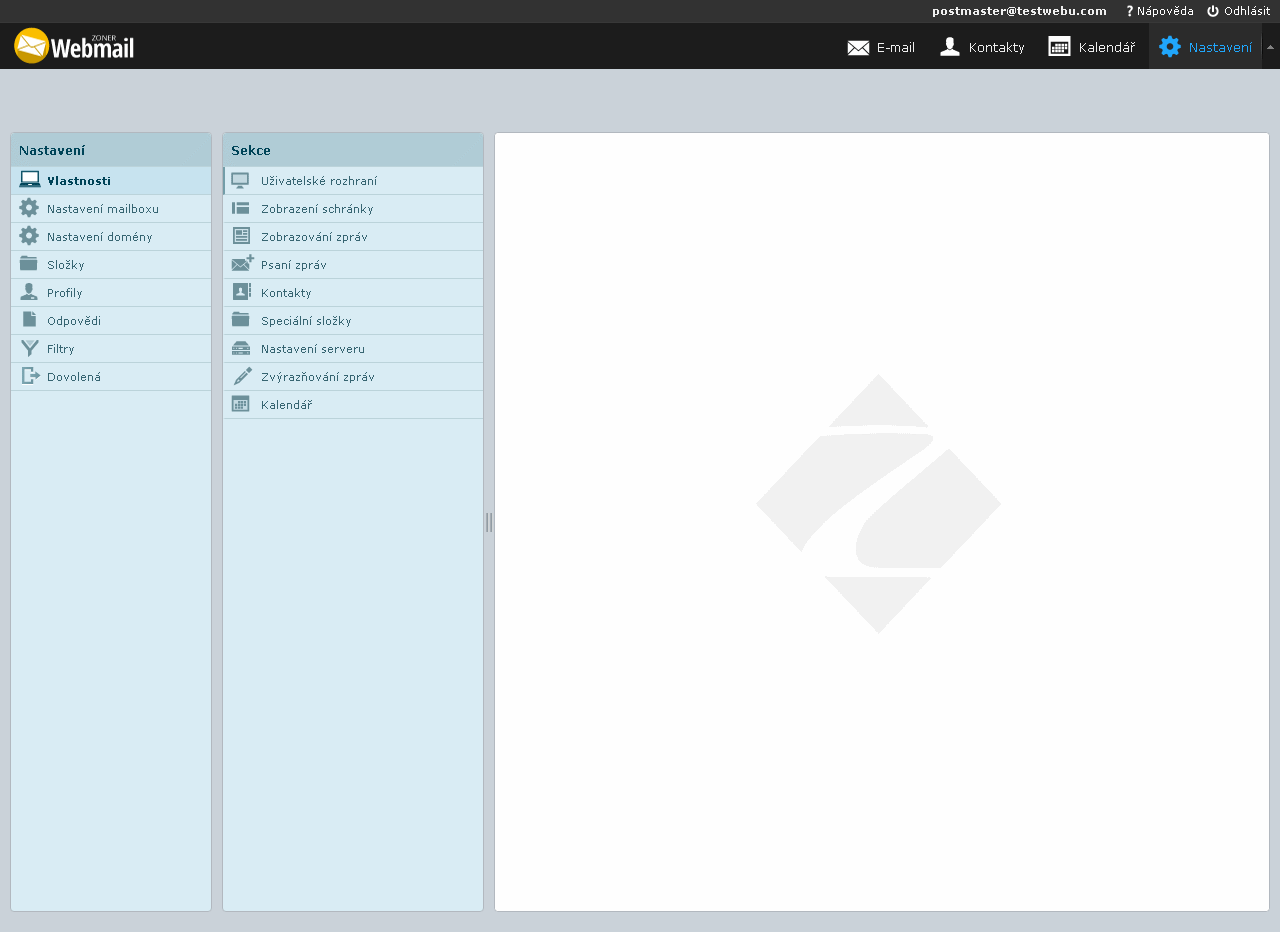Screen dimensions: 1280x932
Task: Click the Nastavení gear icon in header
Action: [1169, 47]
